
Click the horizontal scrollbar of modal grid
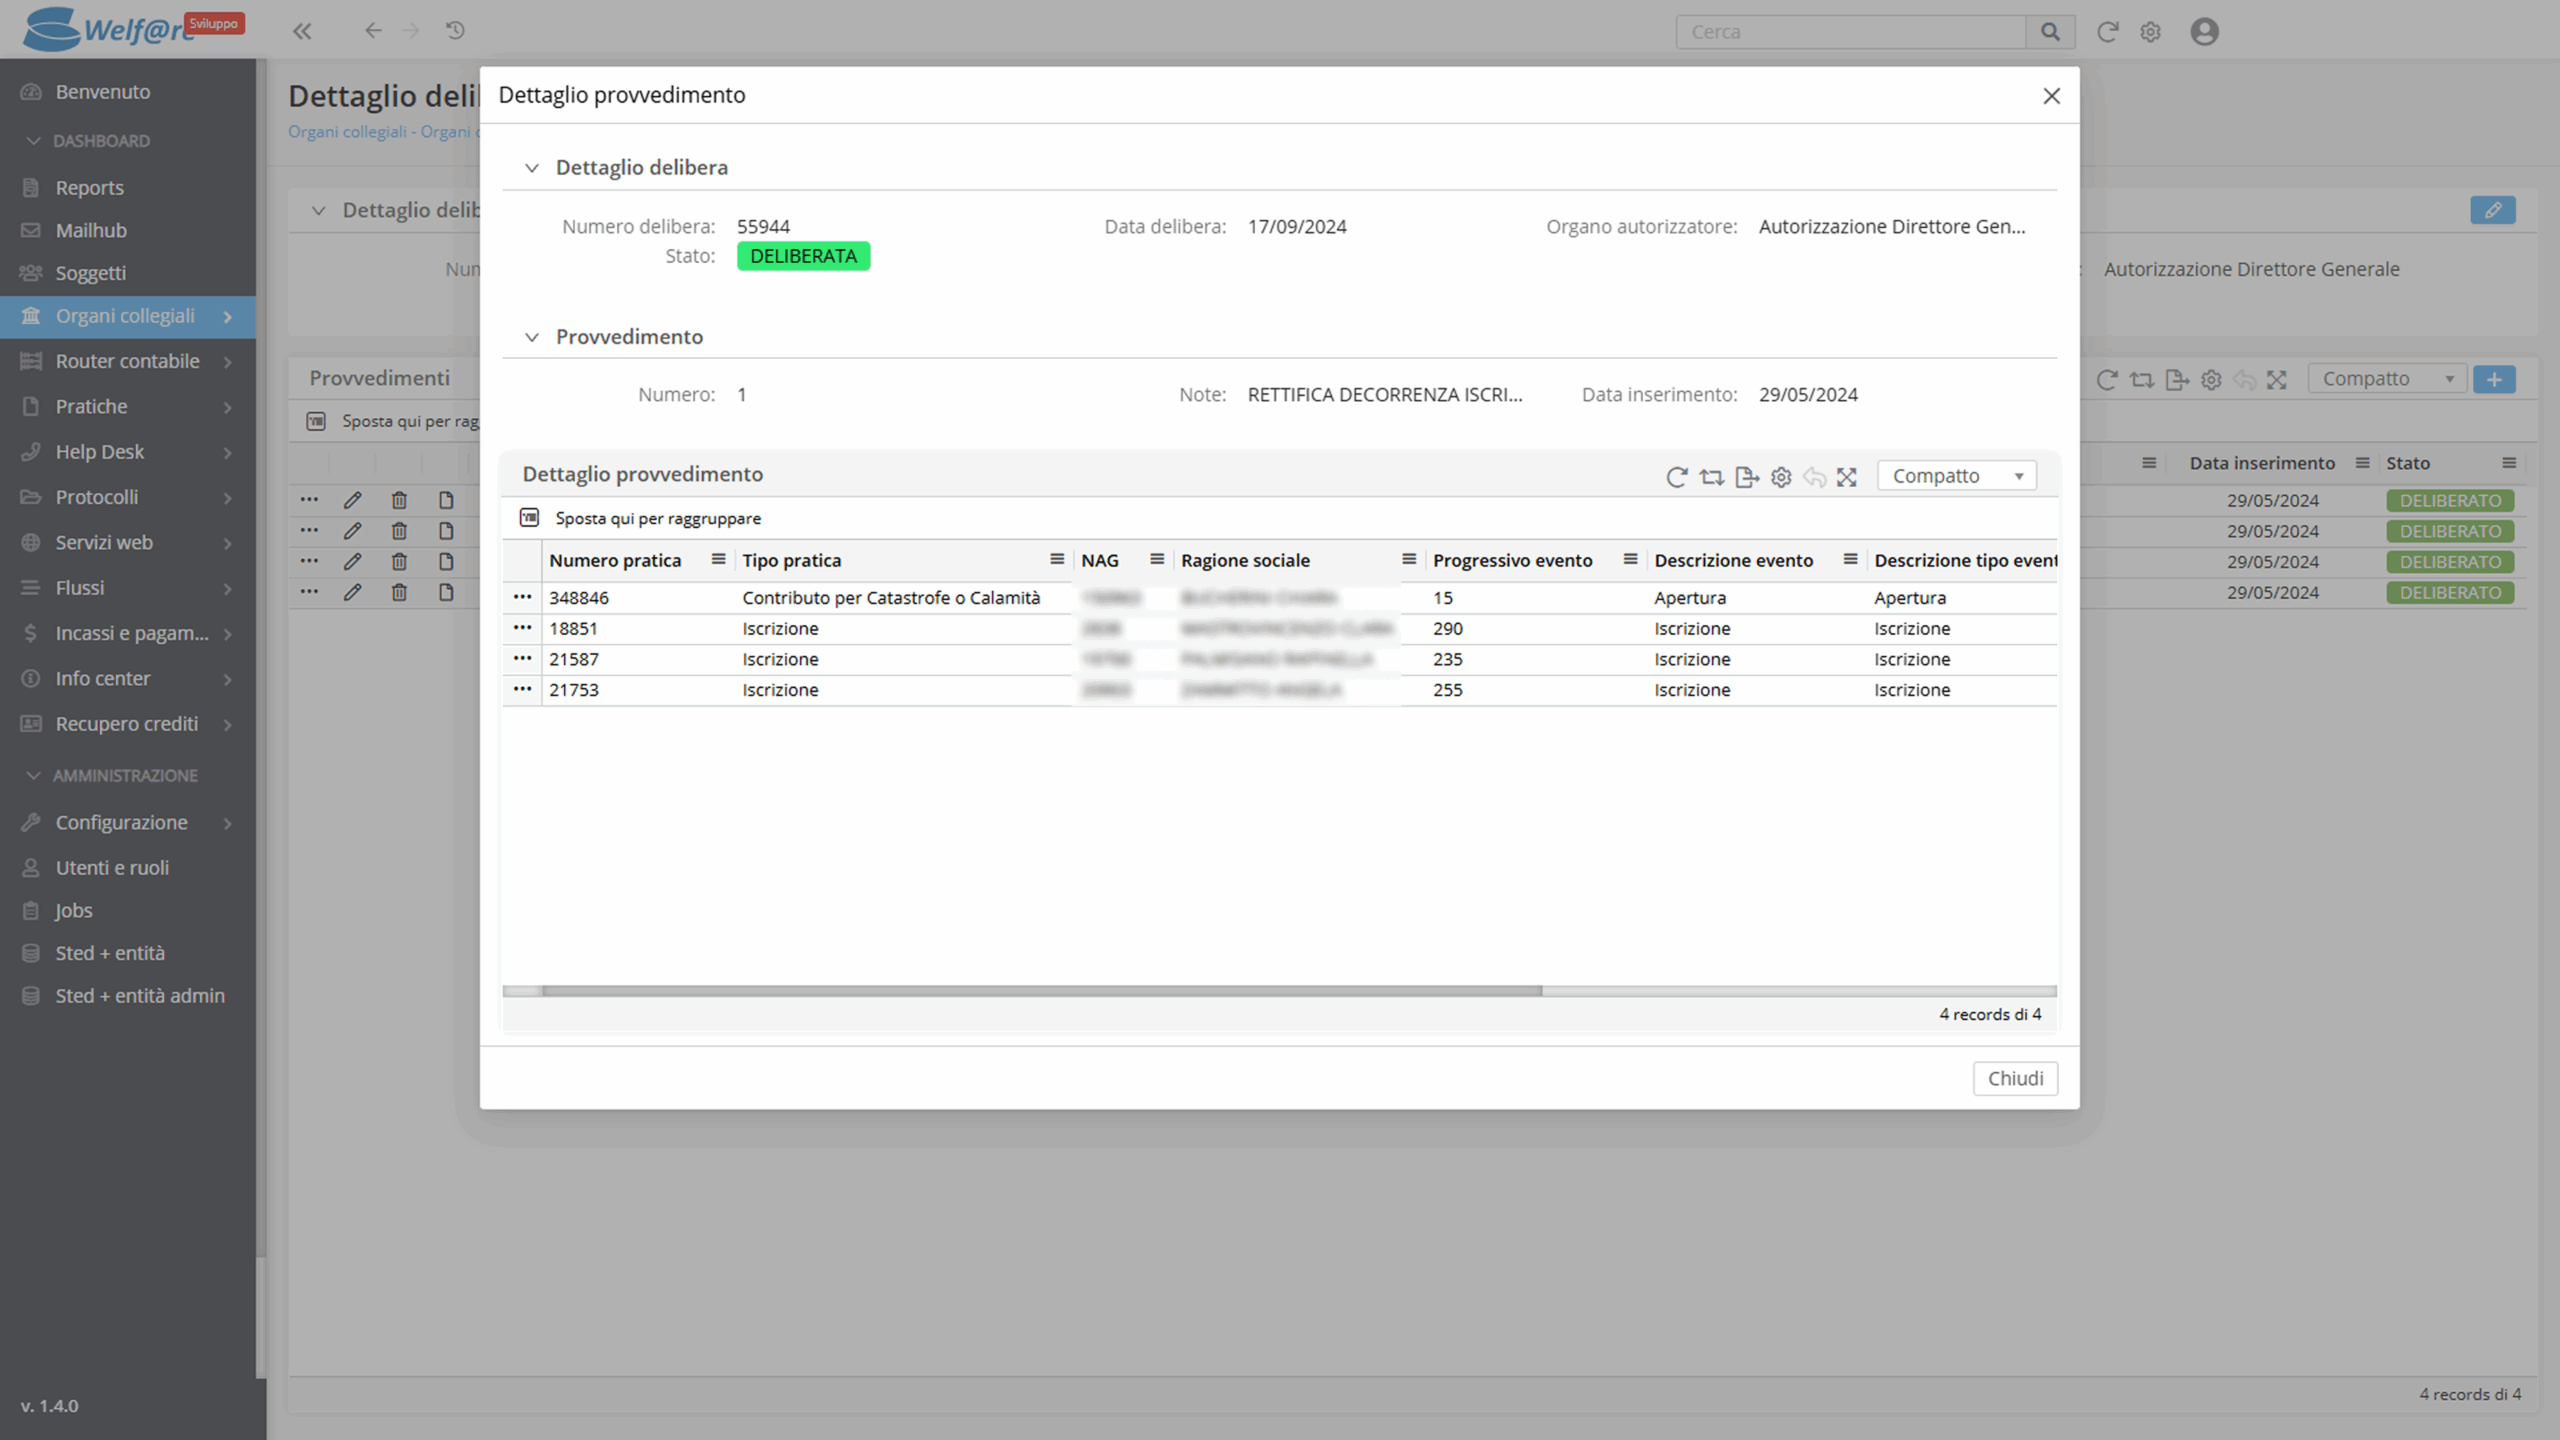pyautogui.click(x=1042, y=991)
